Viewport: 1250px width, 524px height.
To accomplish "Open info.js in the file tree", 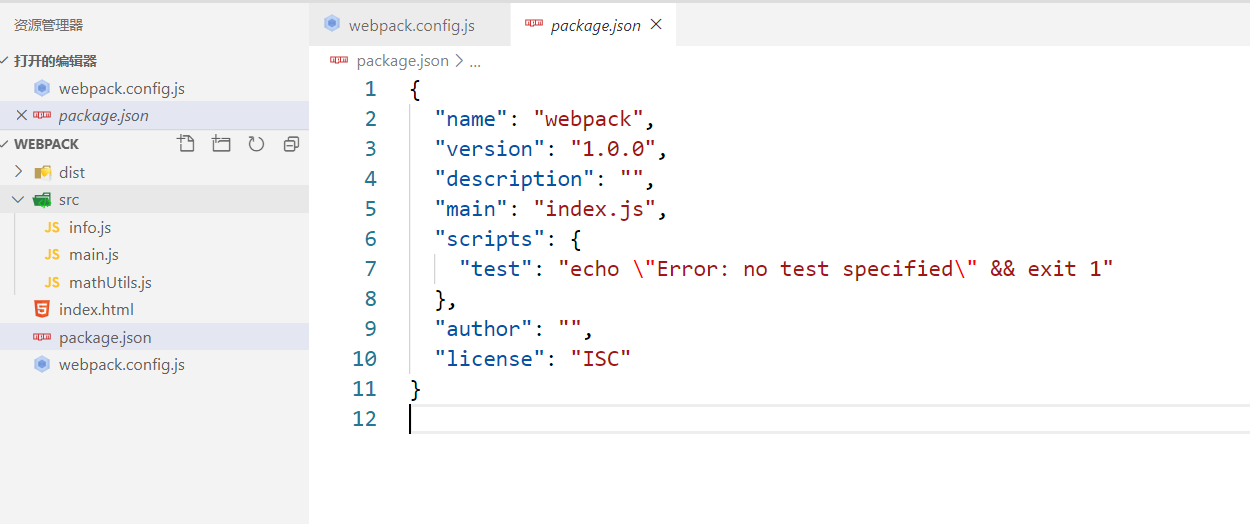I will [x=90, y=228].
